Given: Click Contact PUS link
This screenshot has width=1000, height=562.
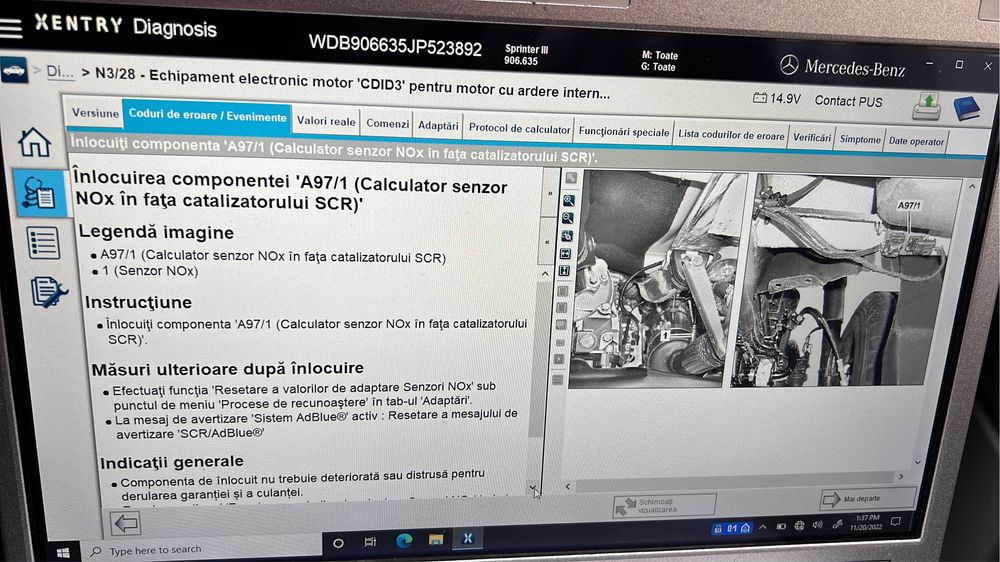Looking at the screenshot, I should (x=848, y=101).
